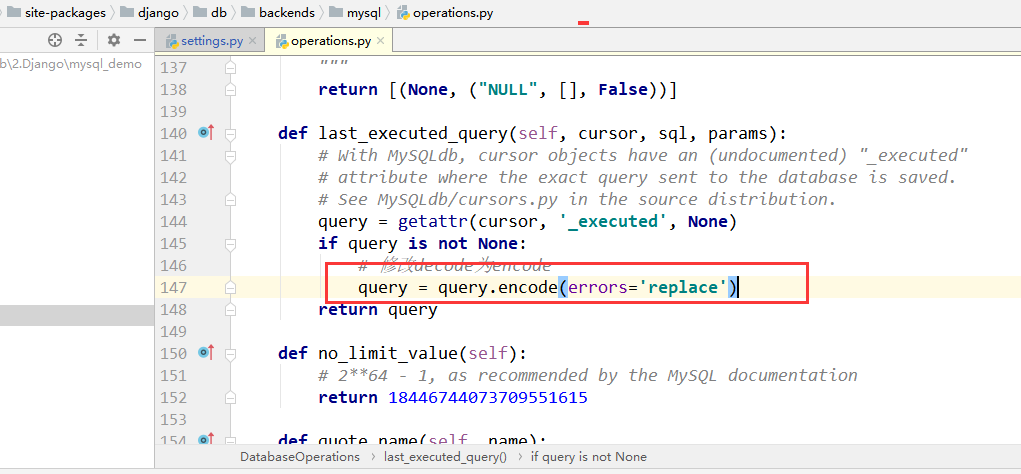Click the locate/scroll-from-source target icon
This screenshot has width=1021, height=474.
55,40
